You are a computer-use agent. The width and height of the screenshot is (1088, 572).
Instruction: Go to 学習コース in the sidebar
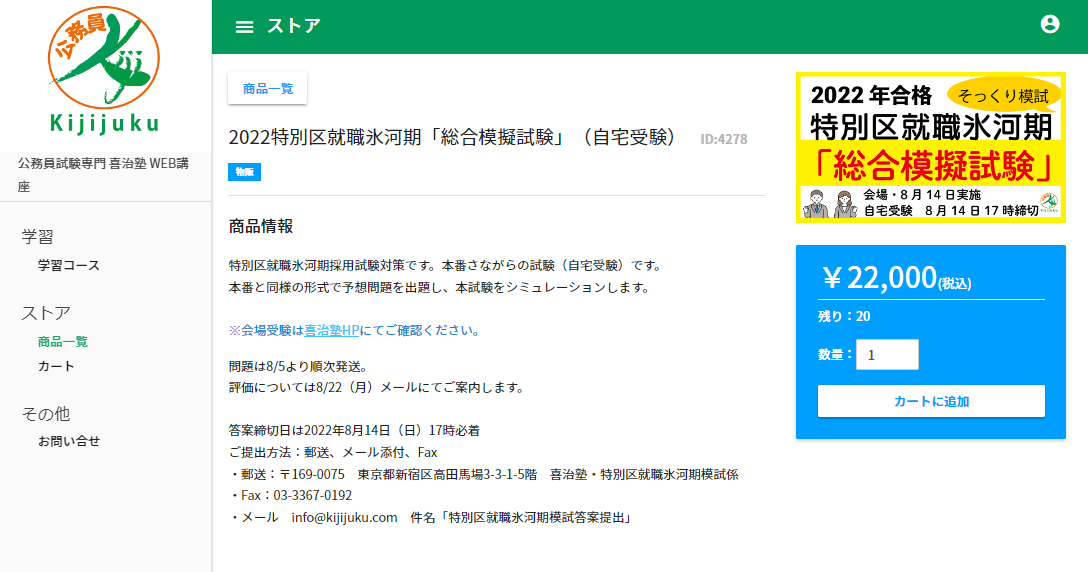[69, 266]
